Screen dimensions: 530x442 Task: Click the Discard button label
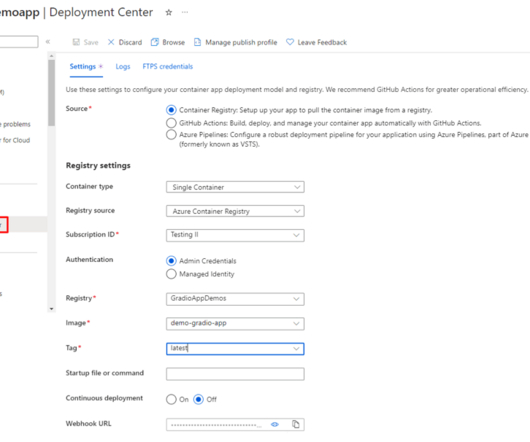(130, 42)
